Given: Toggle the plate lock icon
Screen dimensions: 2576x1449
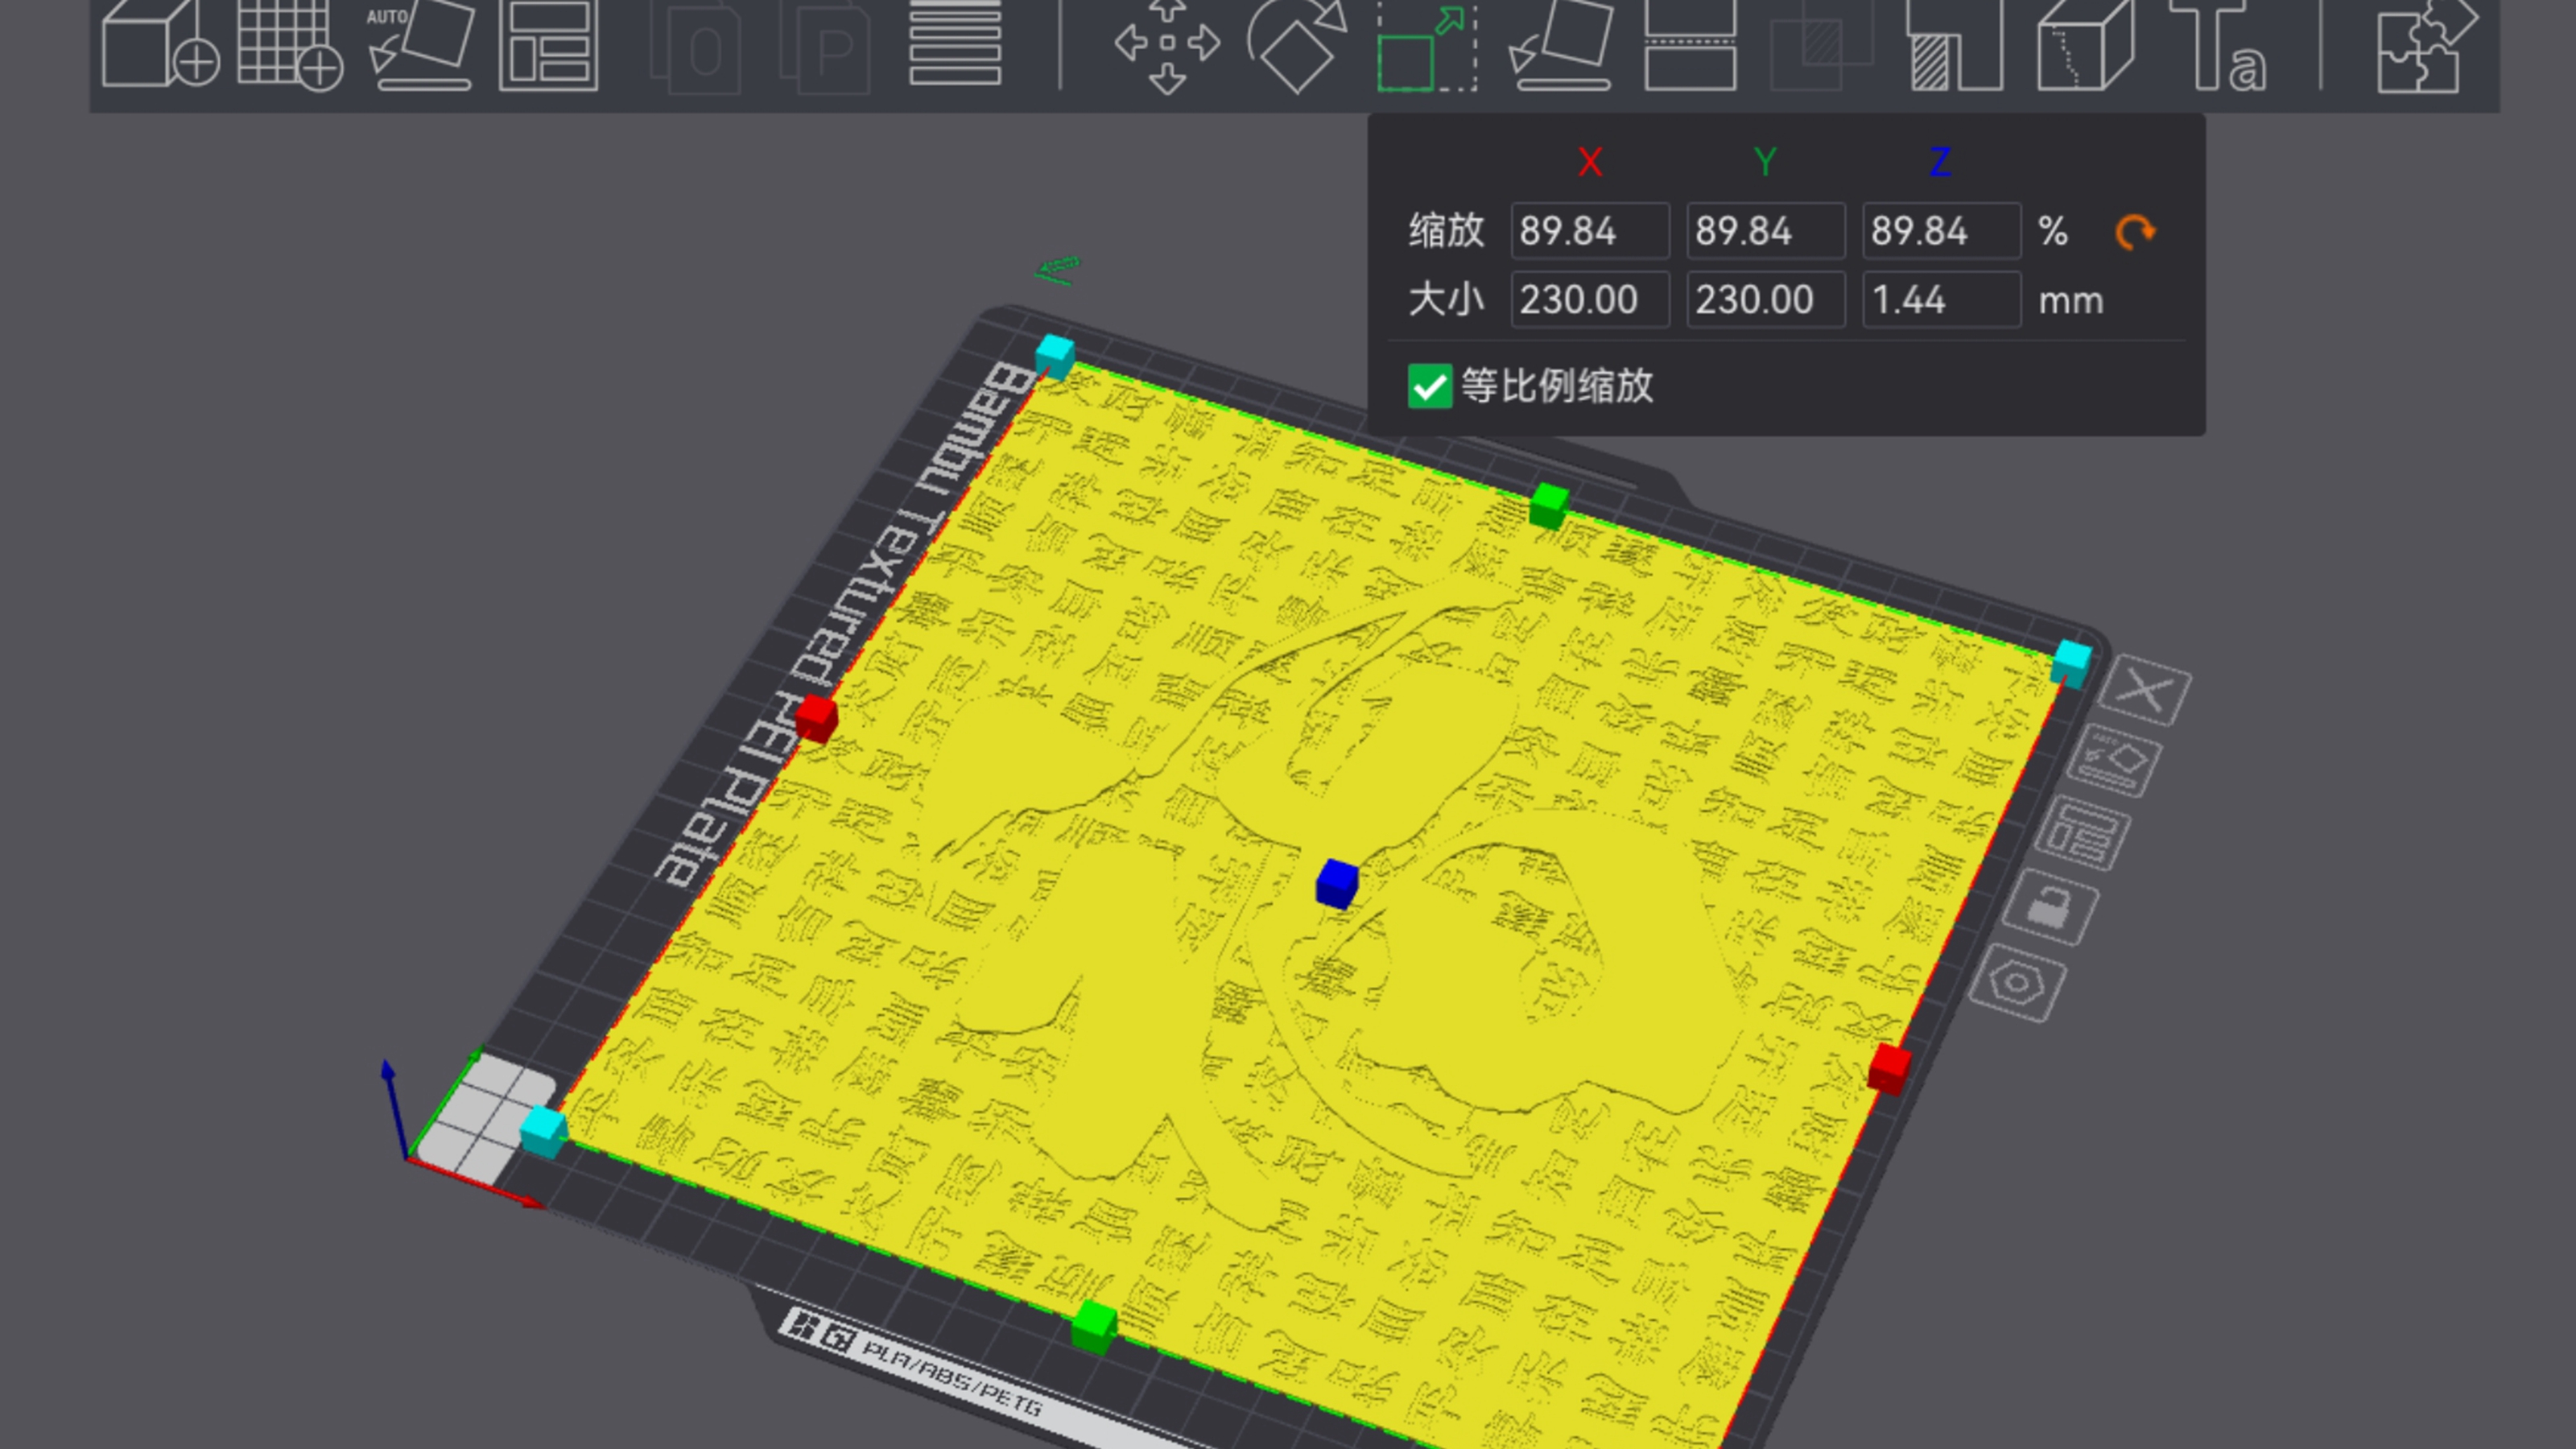Looking at the screenshot, I should click(x=2050, y=908).
